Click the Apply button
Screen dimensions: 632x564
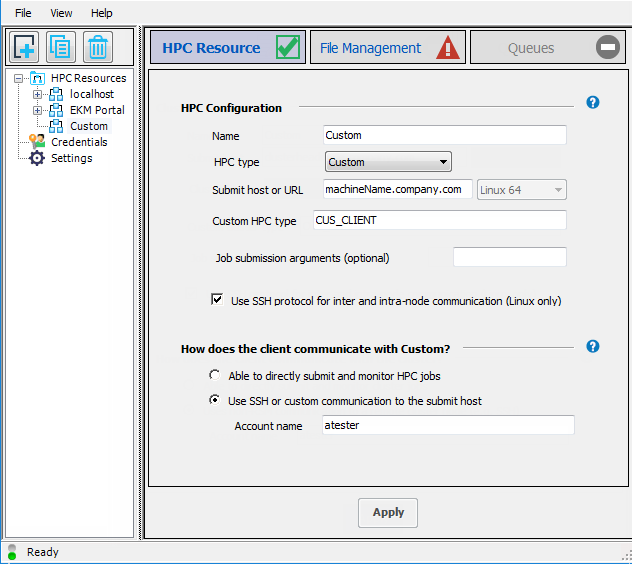click(388, 512)
